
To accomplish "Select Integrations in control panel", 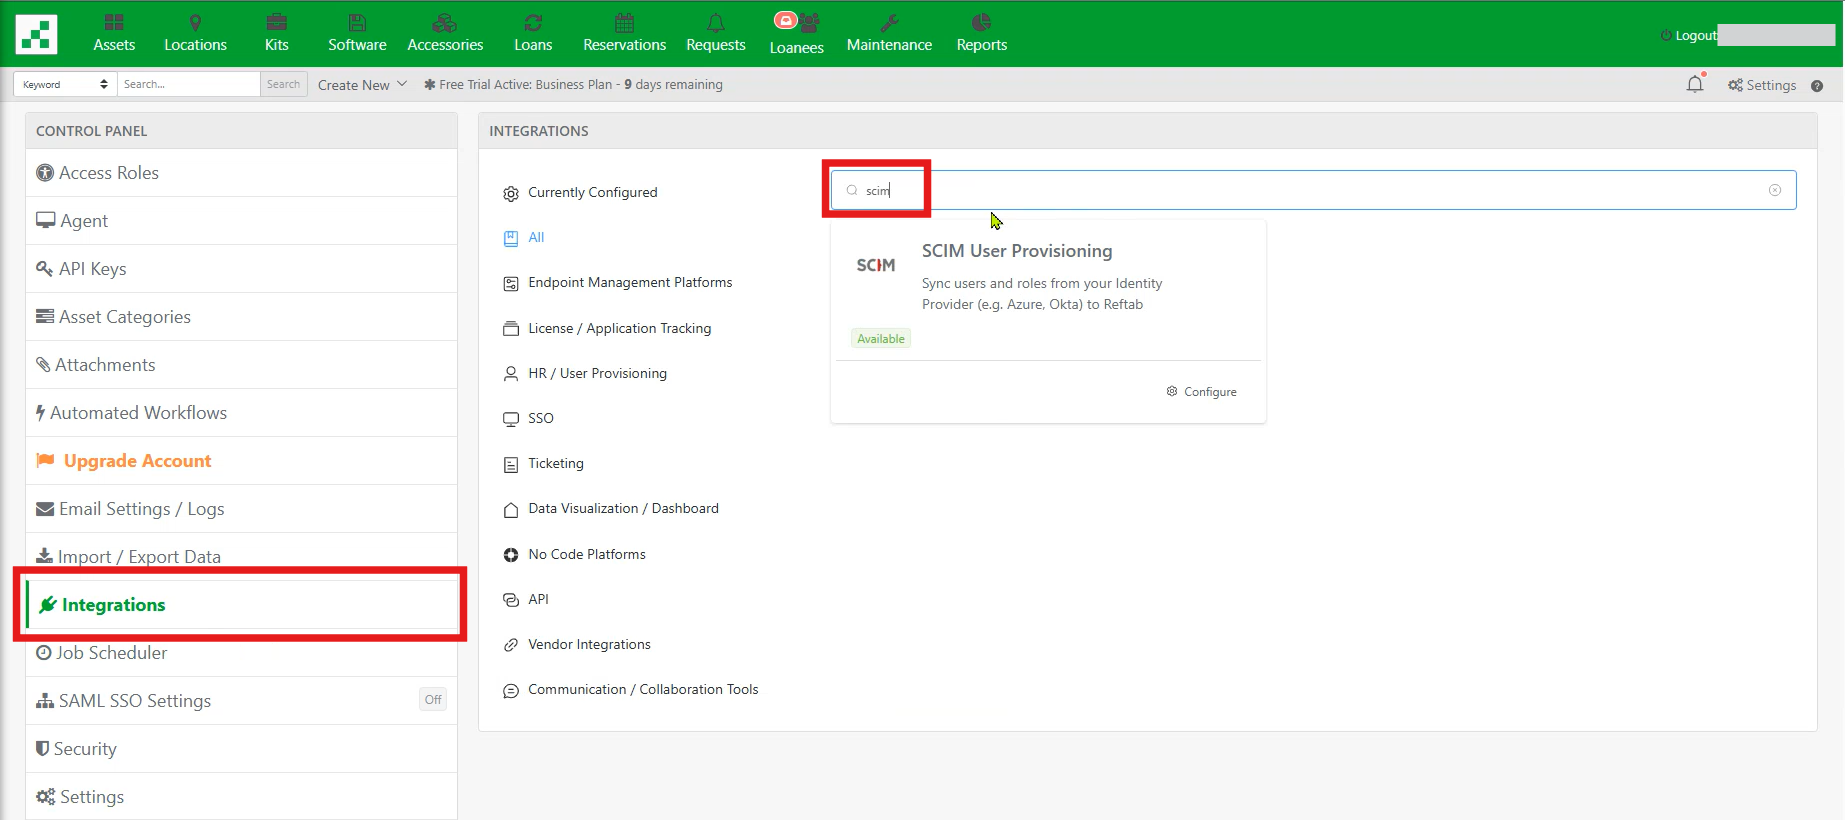I will pyautogui.click(x=241, y=605).
